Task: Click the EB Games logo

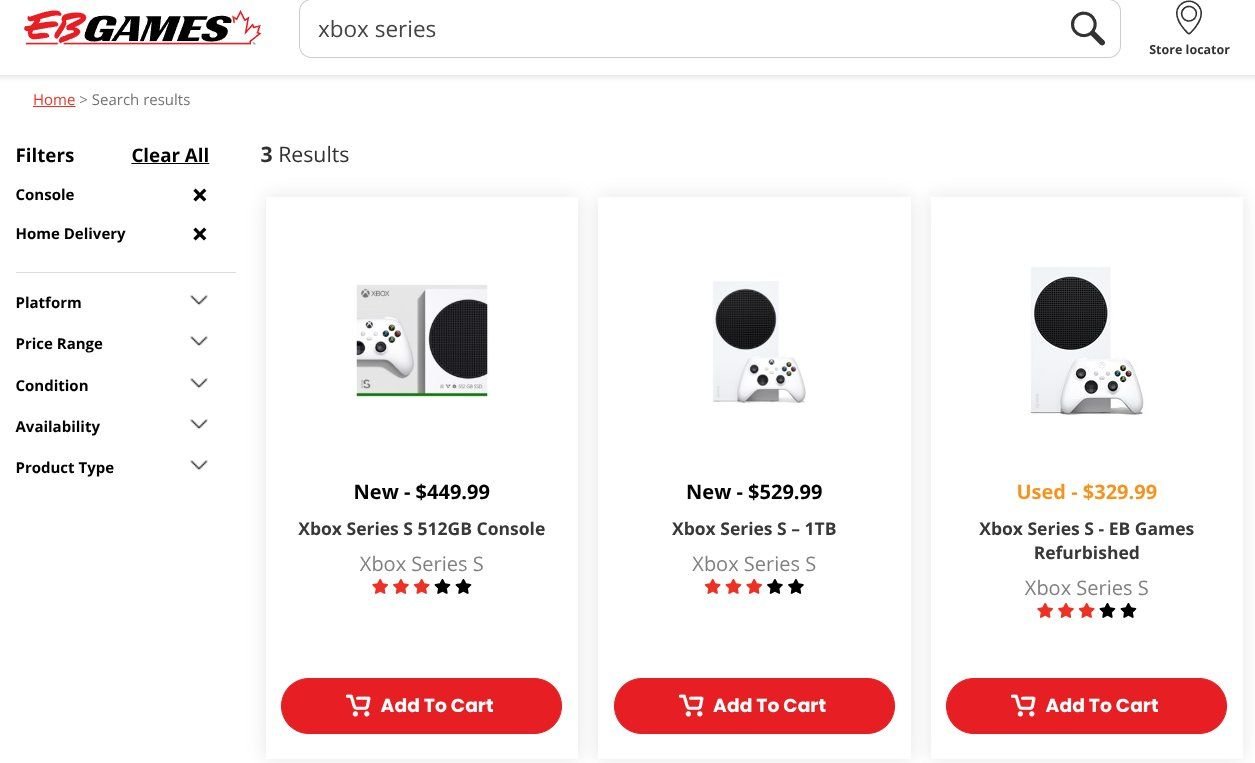Action: click(x=142, y=28)
